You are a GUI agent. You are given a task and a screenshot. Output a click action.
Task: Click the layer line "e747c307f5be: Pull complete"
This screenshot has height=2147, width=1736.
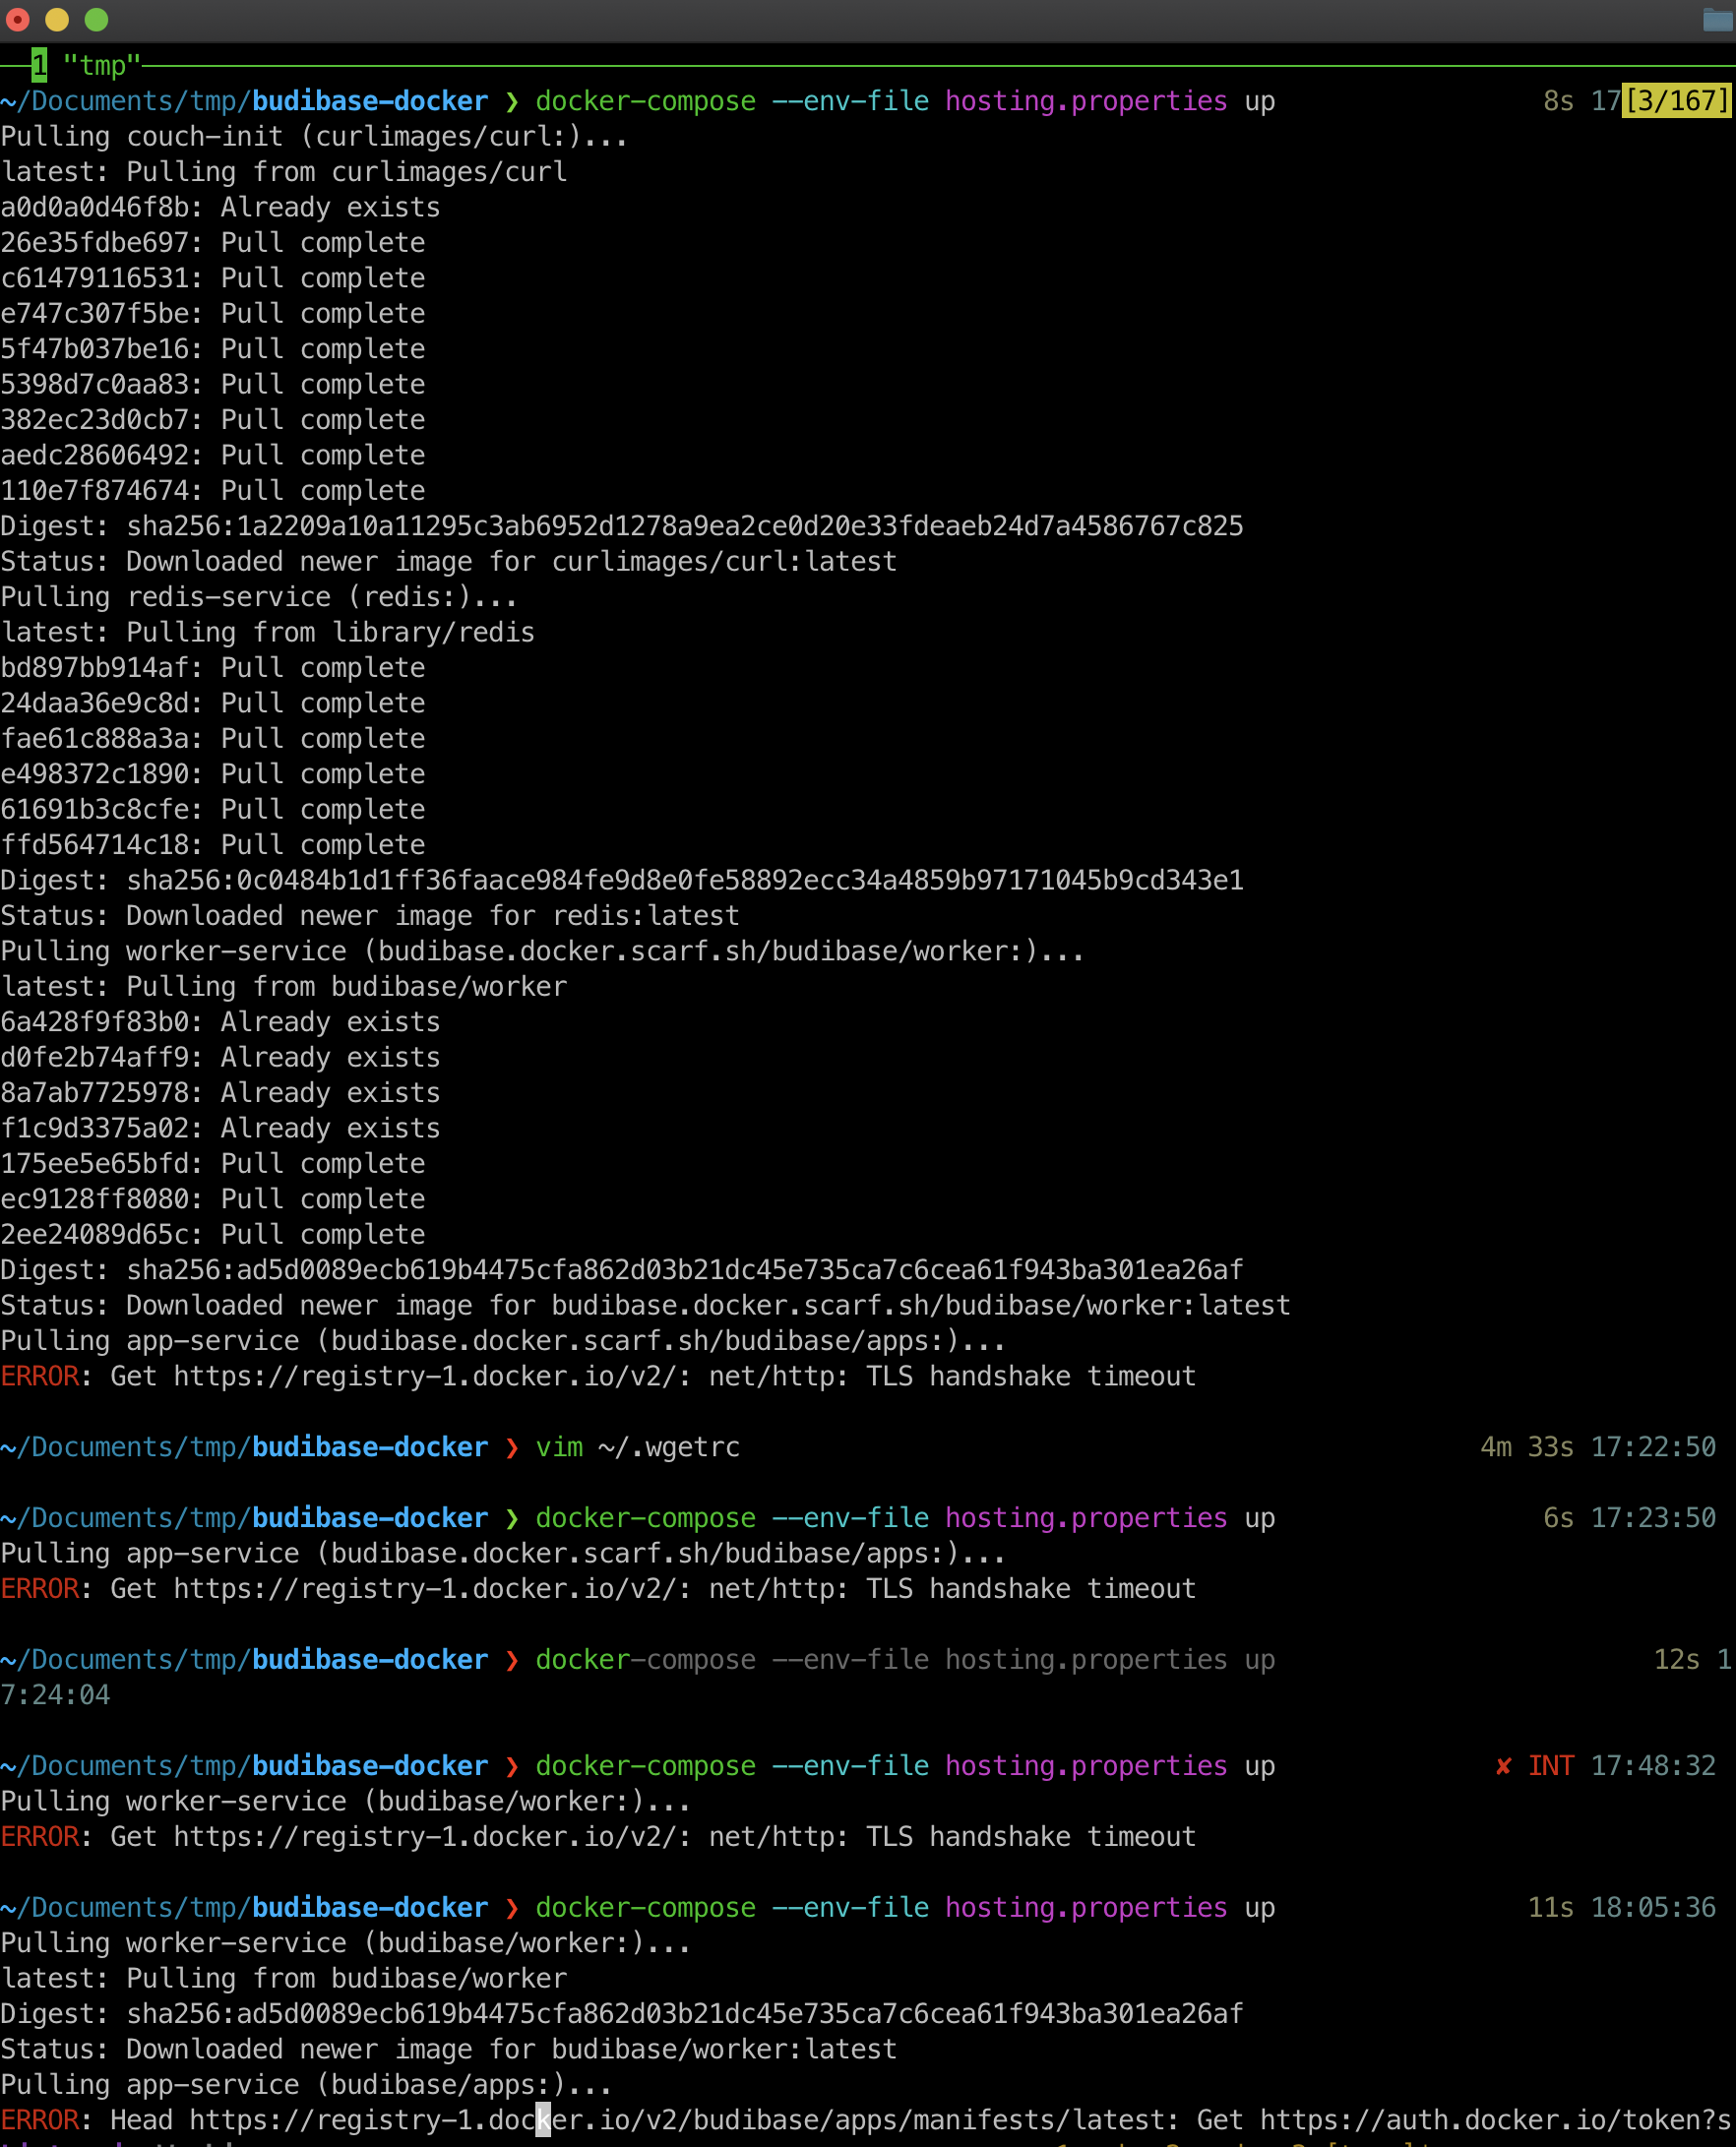click(x=213, y=314)
